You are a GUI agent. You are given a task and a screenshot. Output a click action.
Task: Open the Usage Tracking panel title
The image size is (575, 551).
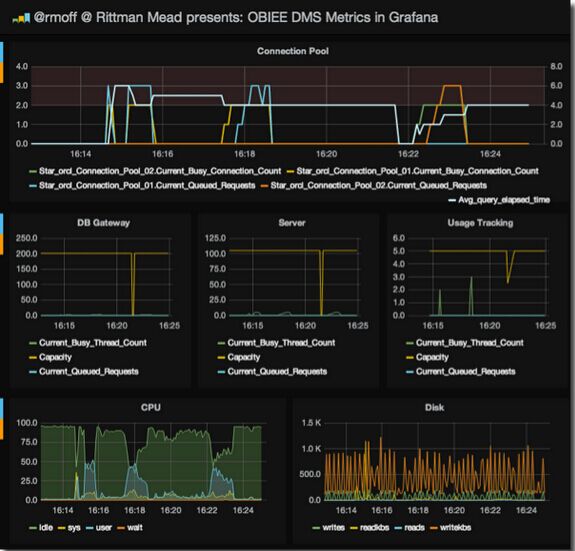(480, 223)
